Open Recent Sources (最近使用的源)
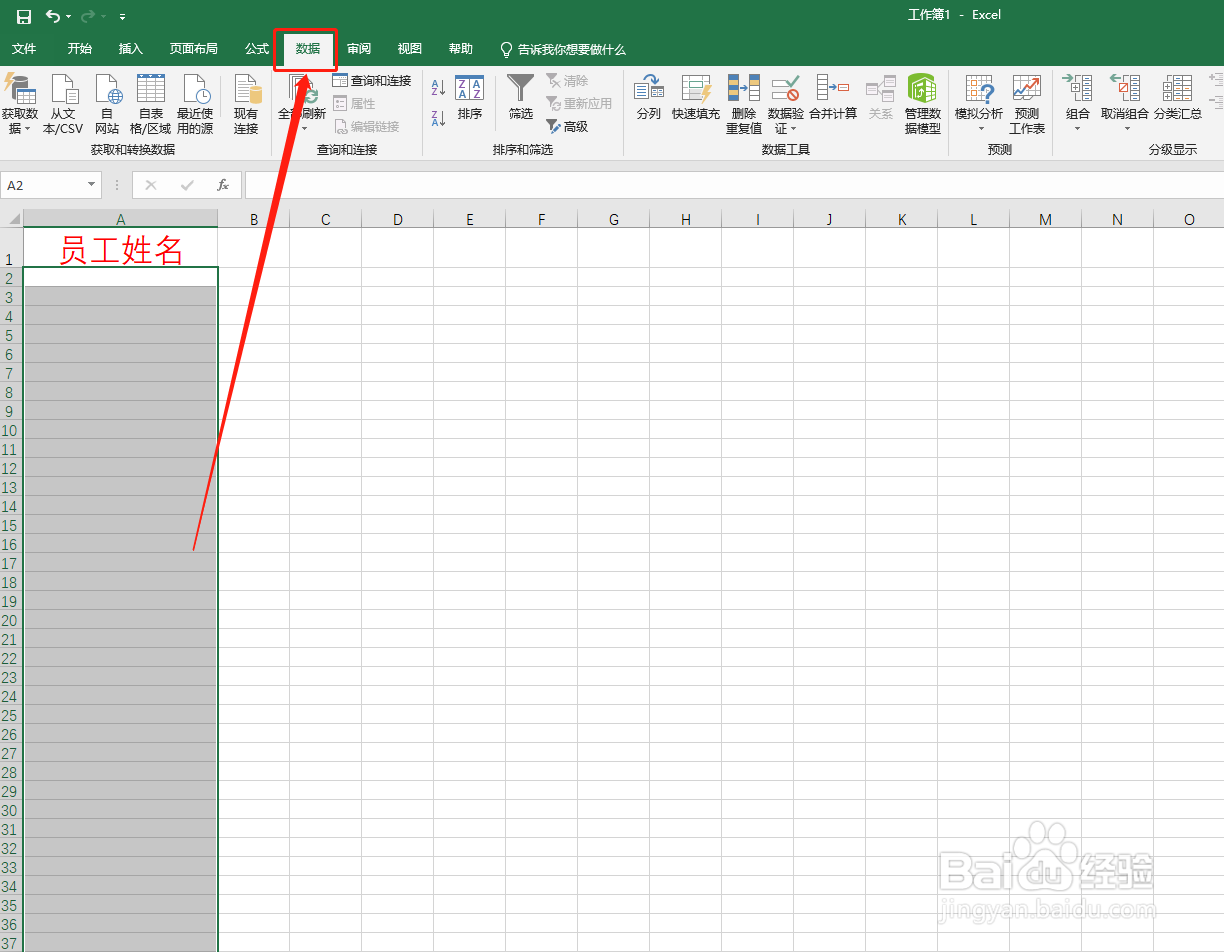 195,105
